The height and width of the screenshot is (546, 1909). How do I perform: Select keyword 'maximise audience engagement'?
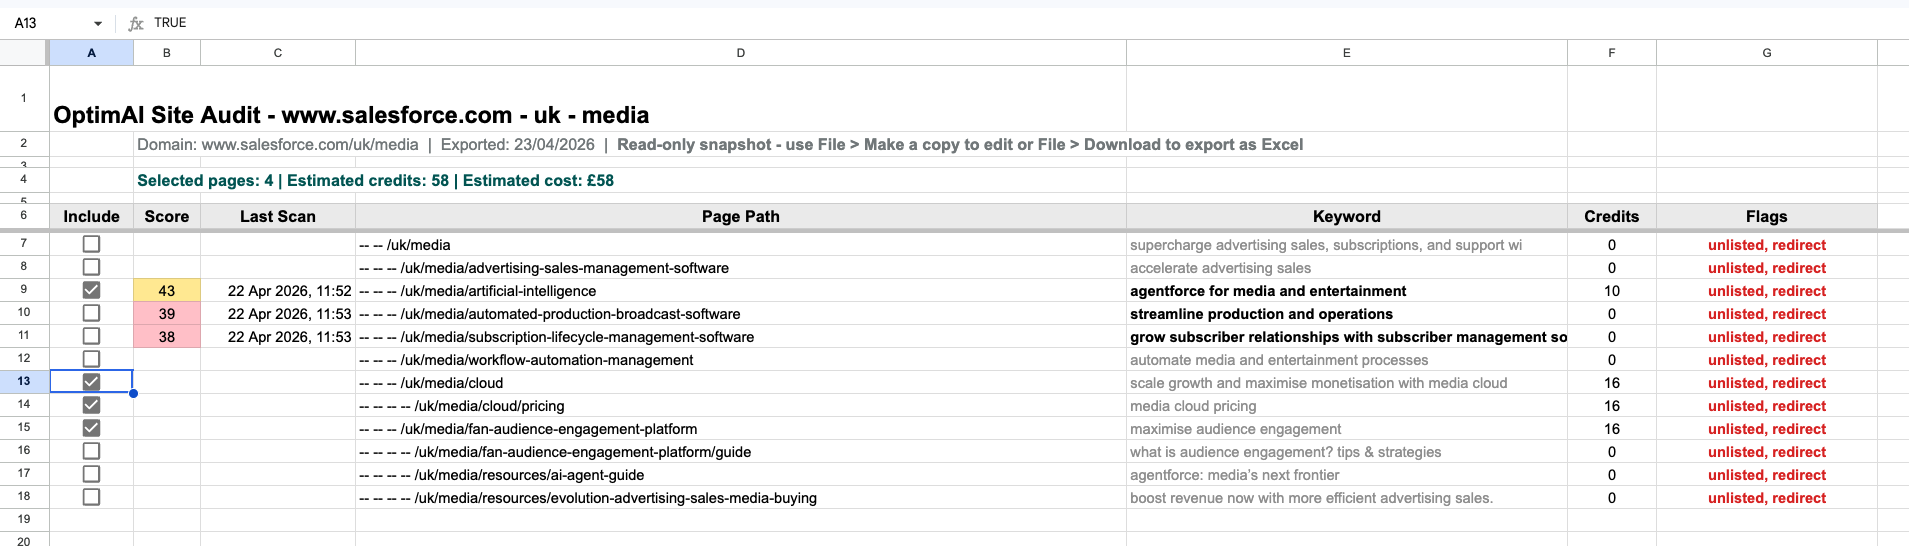tap(1347, 428)
